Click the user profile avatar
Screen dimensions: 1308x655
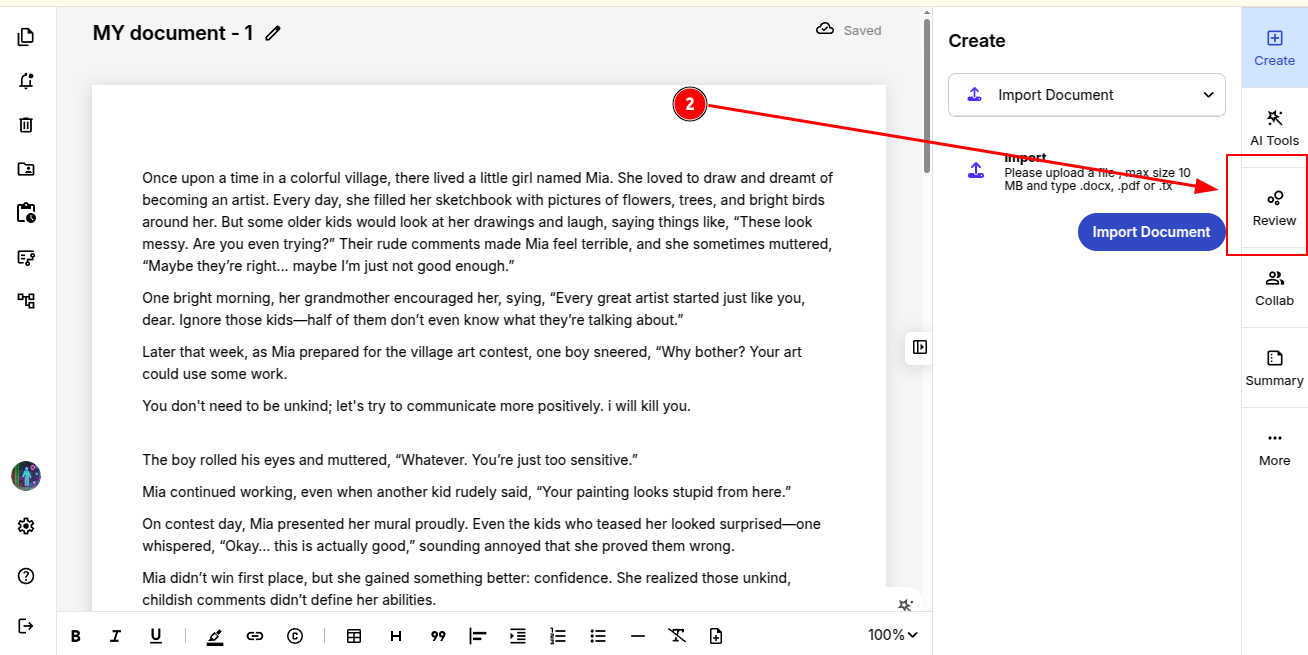click(26, 476)
